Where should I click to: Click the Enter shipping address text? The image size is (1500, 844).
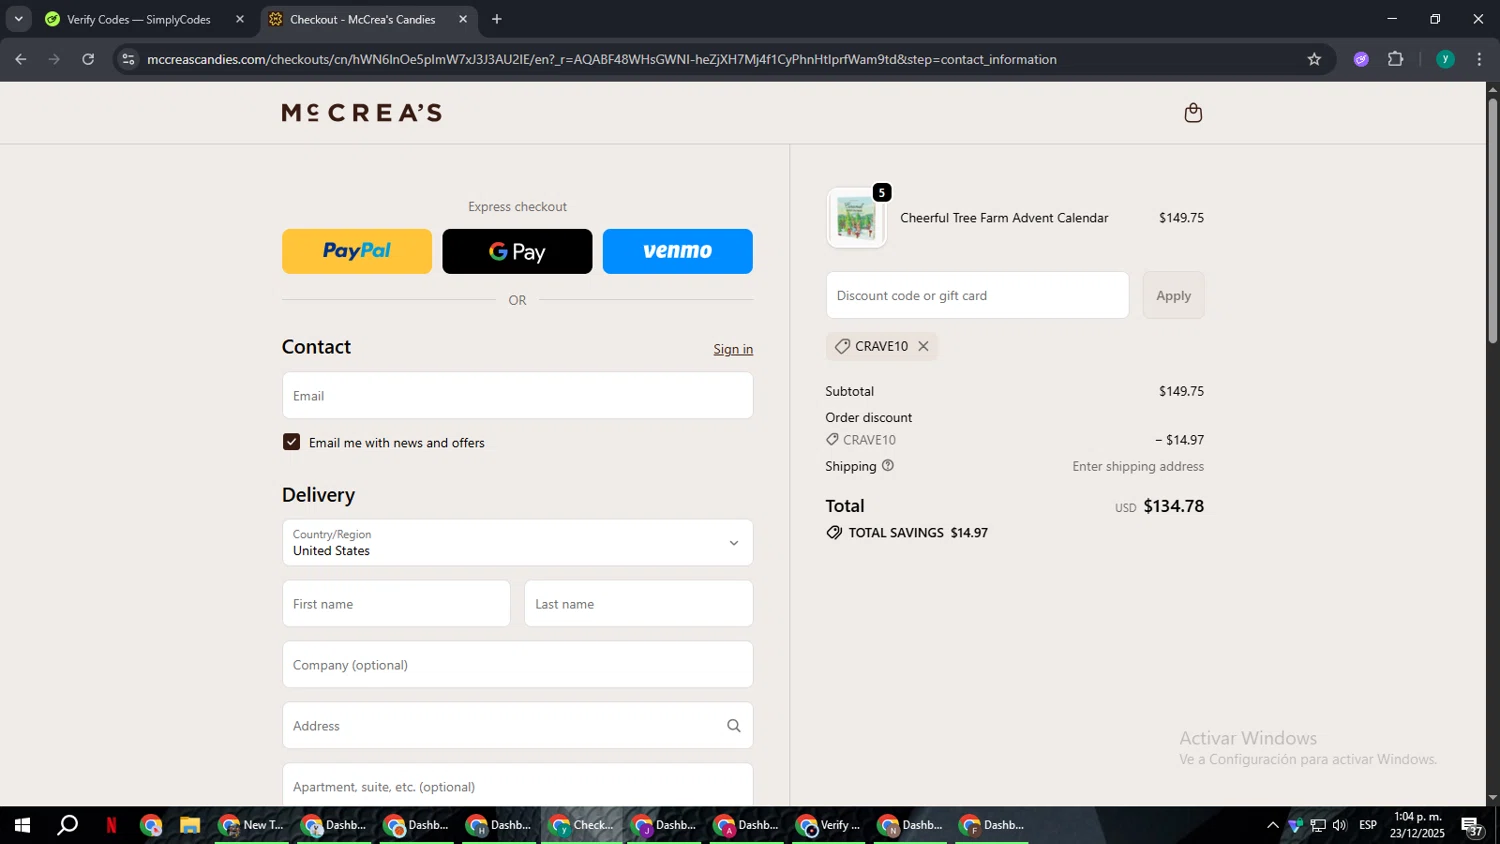pos(1138,466)
